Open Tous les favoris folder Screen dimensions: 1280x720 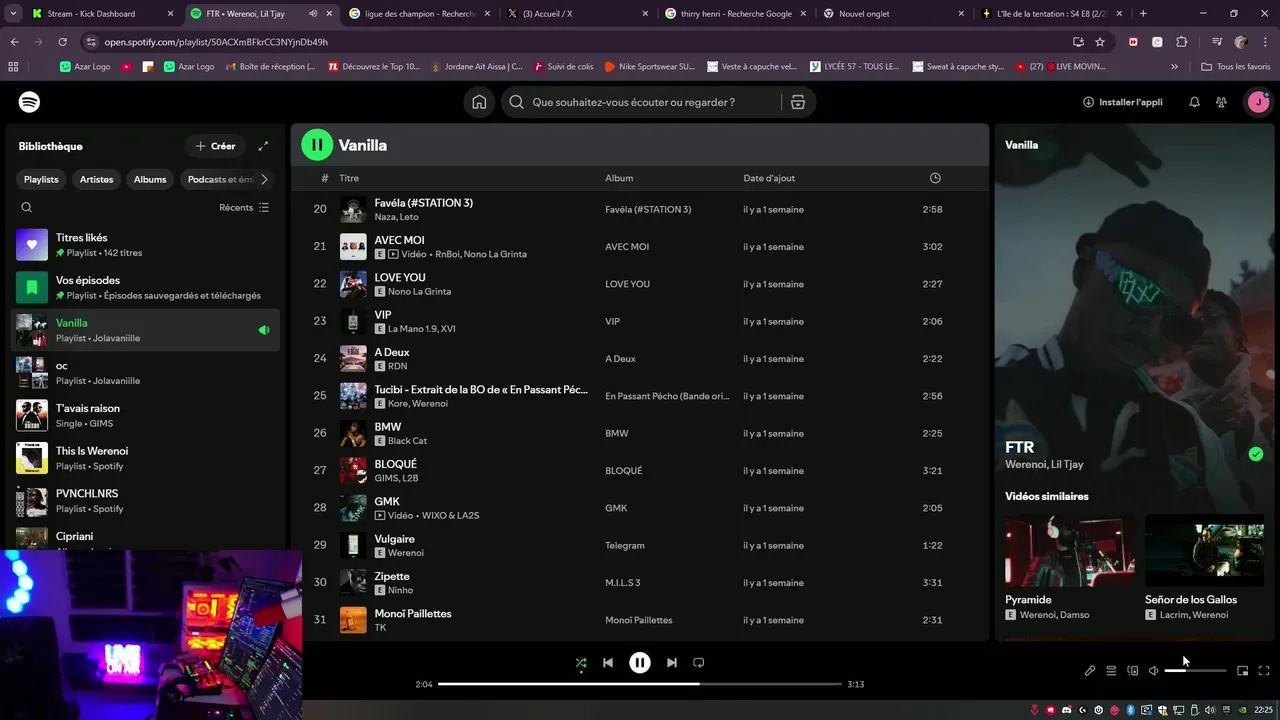pyautogui.click(x=1235, y=67)
